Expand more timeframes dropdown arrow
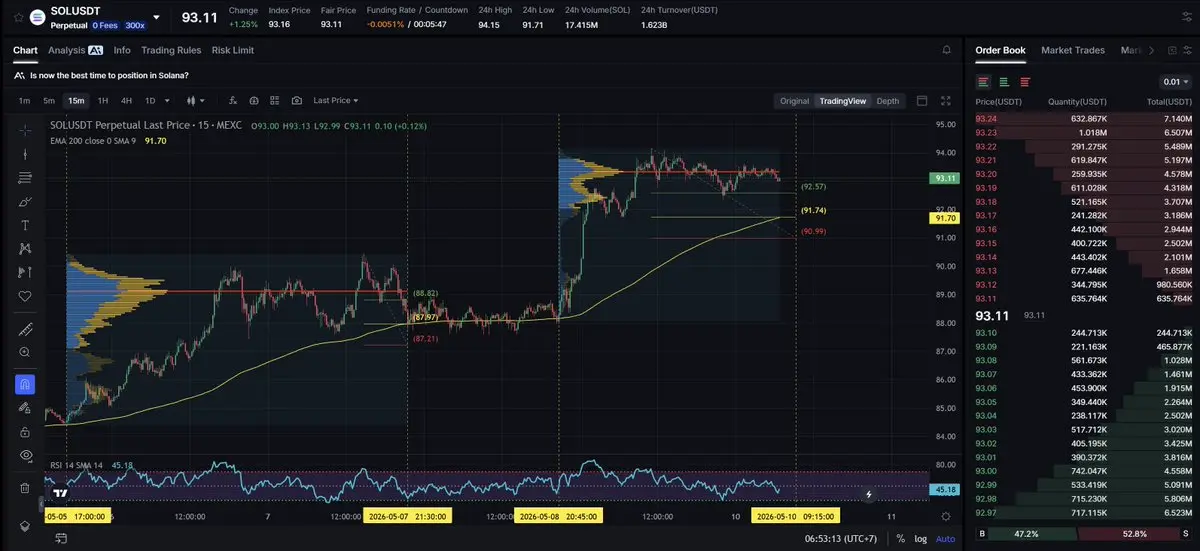 coord(166,101)
